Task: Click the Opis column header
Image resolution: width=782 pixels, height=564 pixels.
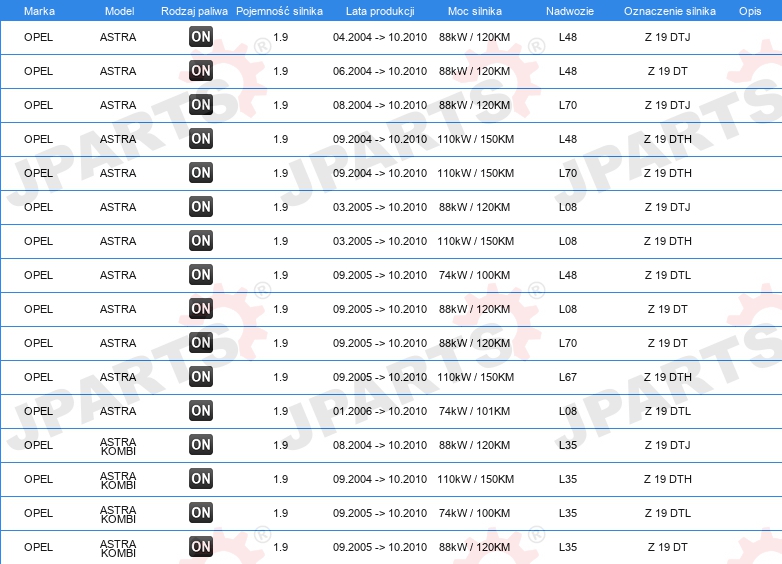Action: pyautogui.click(x=750, y=11)
